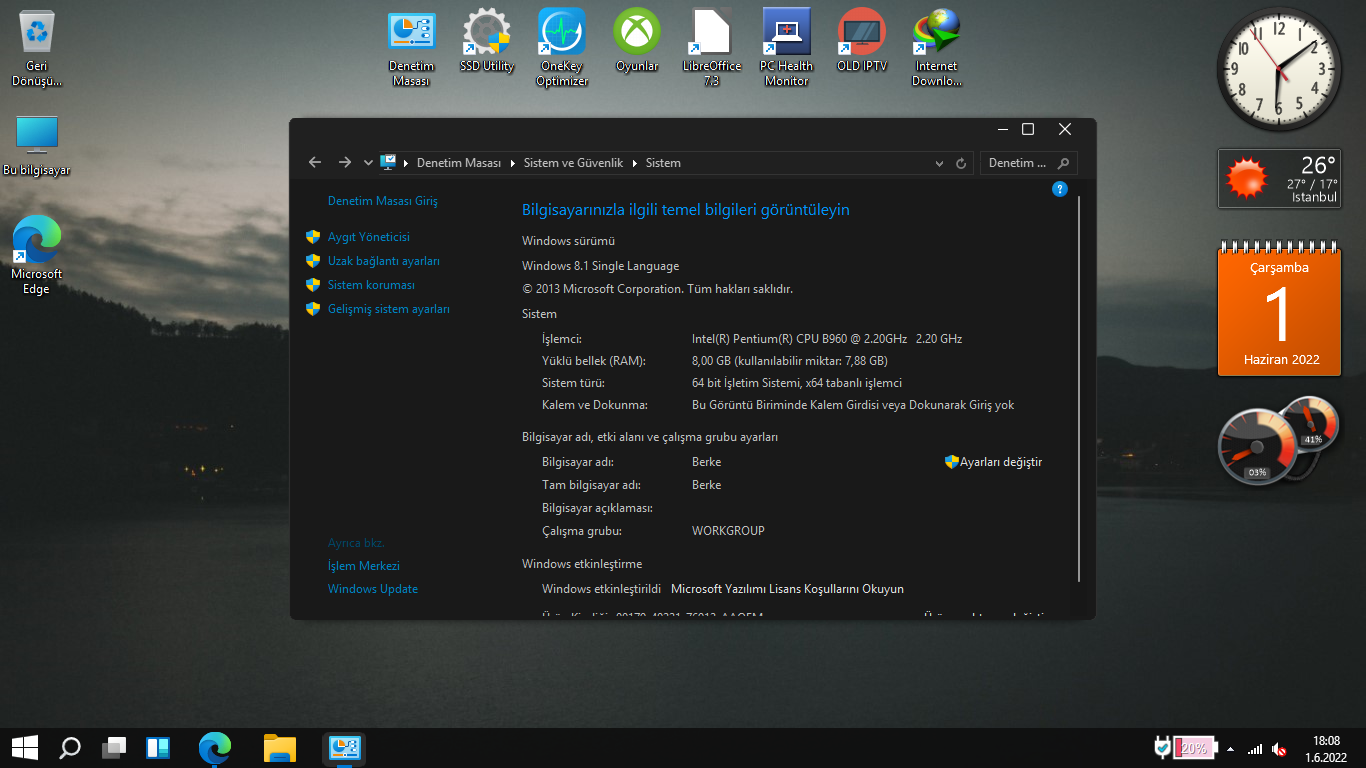Viewport: 1366px width, 768px height.
Task: Select the SSD Utility desktop shortcut
Action: (487, 41)
